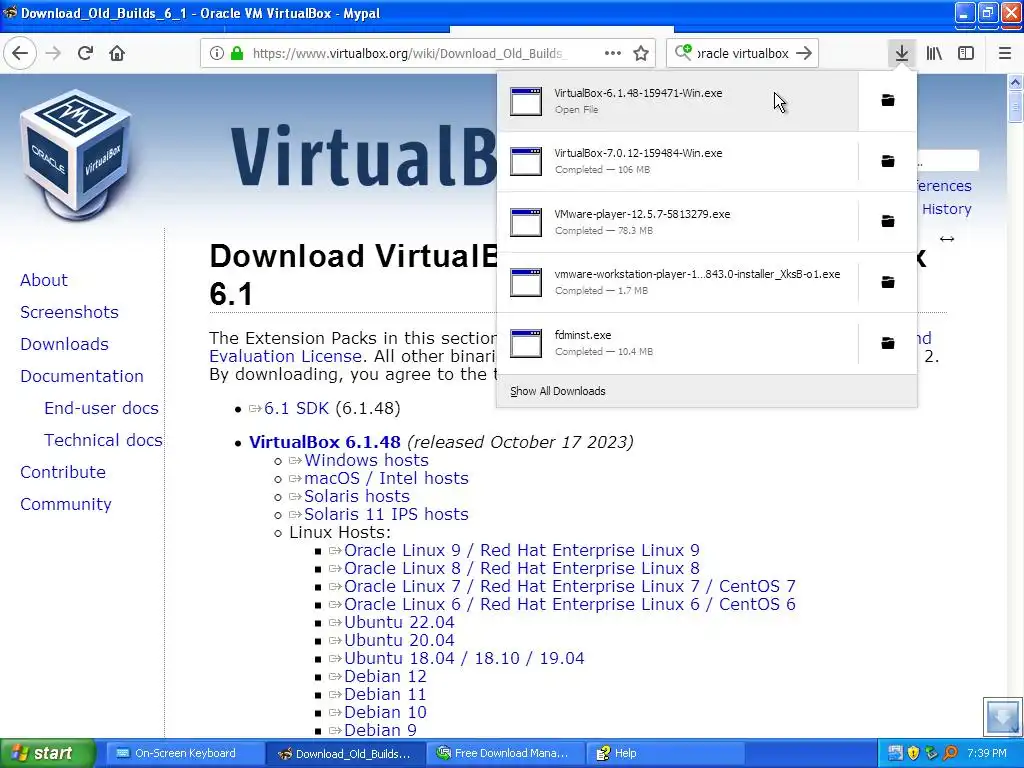This screenshot has width=1024, height=768.
Task: Open the History link
Action: click(x=946, y=209)
